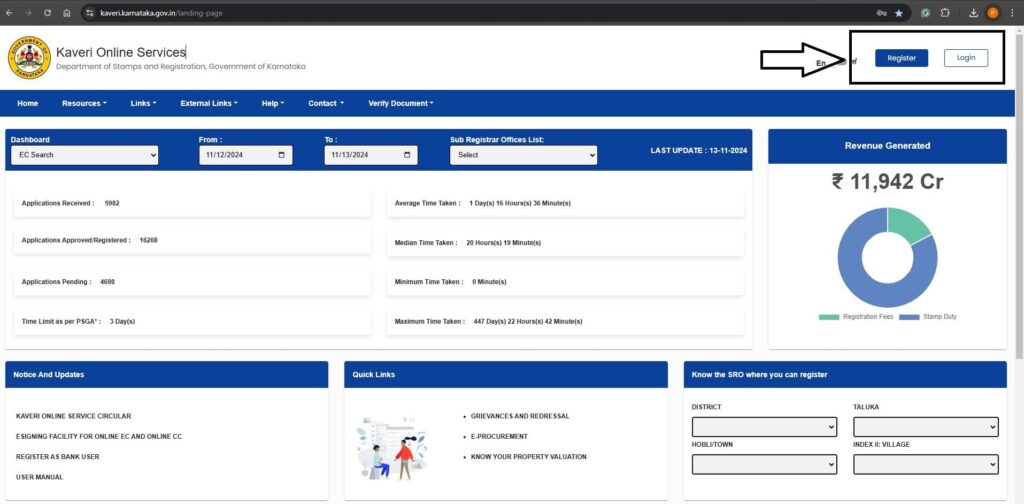Open the Grammarly extension icon

925,13
